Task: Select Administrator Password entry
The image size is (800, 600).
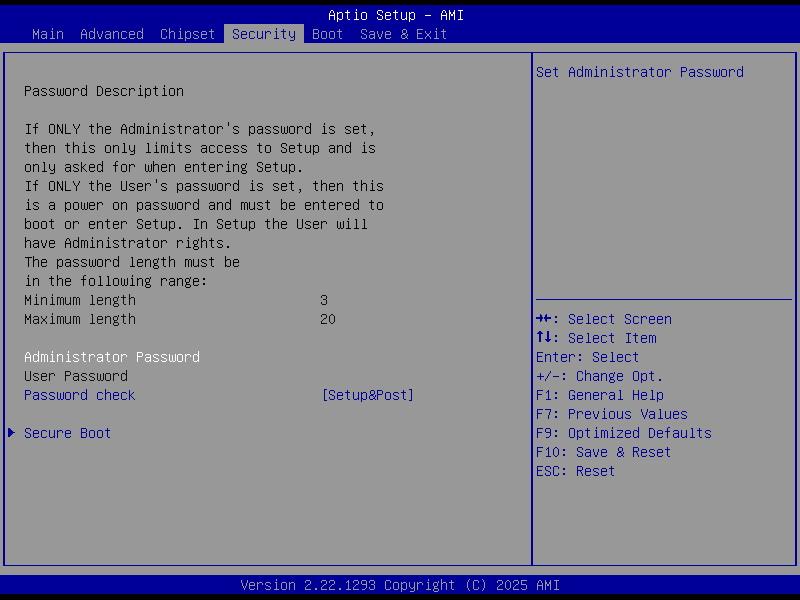Action: tap(112, 357)
